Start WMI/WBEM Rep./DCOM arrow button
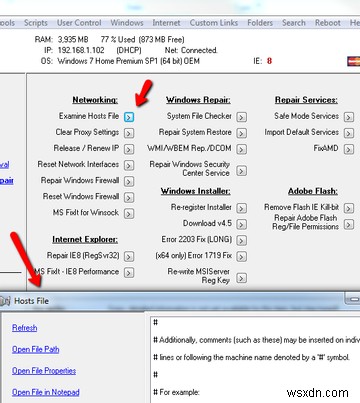This screenshot has width=360, height=403. tap(241, 149)
